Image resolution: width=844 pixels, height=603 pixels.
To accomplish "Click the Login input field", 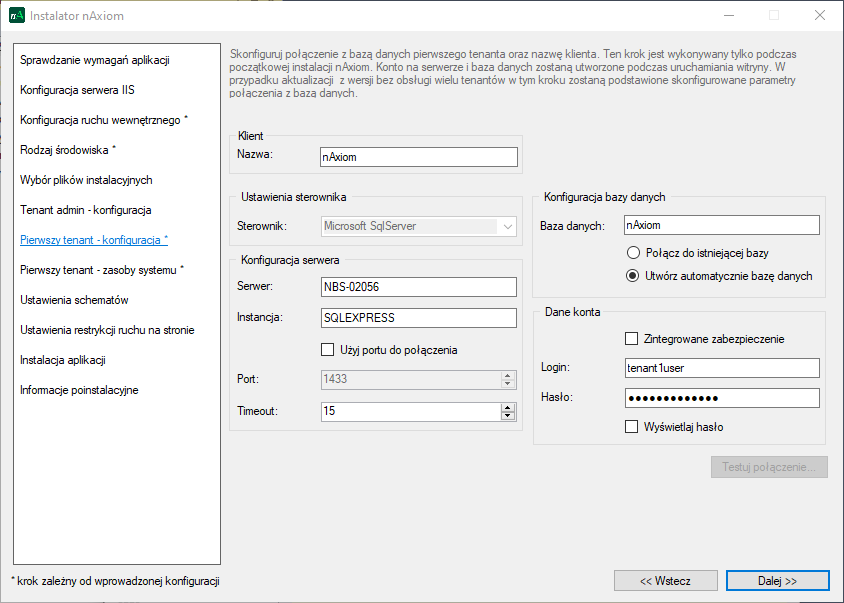I will click(722, 368).
